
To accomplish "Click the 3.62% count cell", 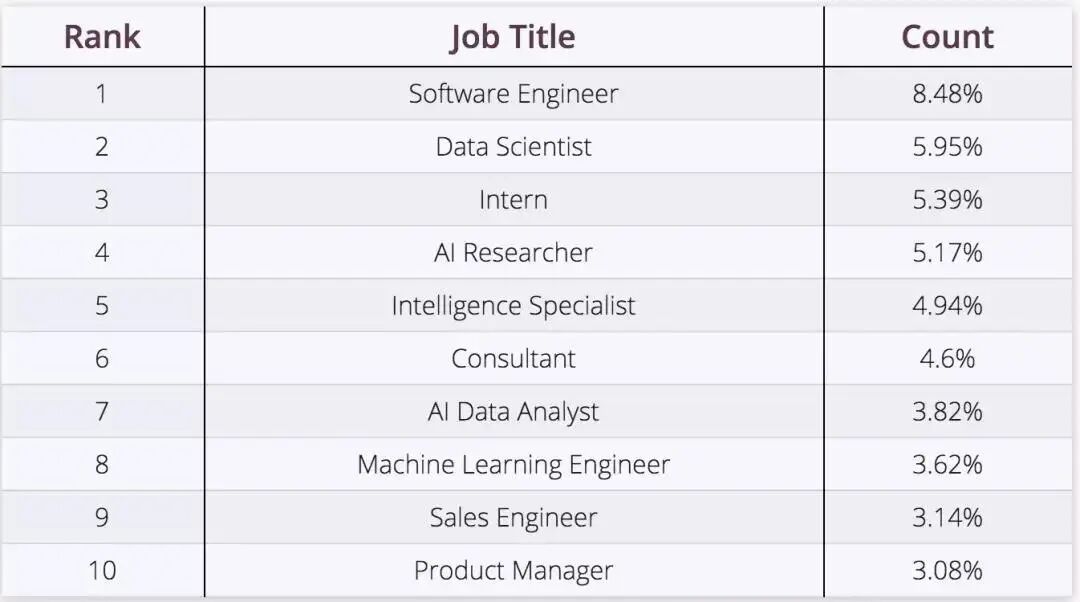I will pos(947,465).
